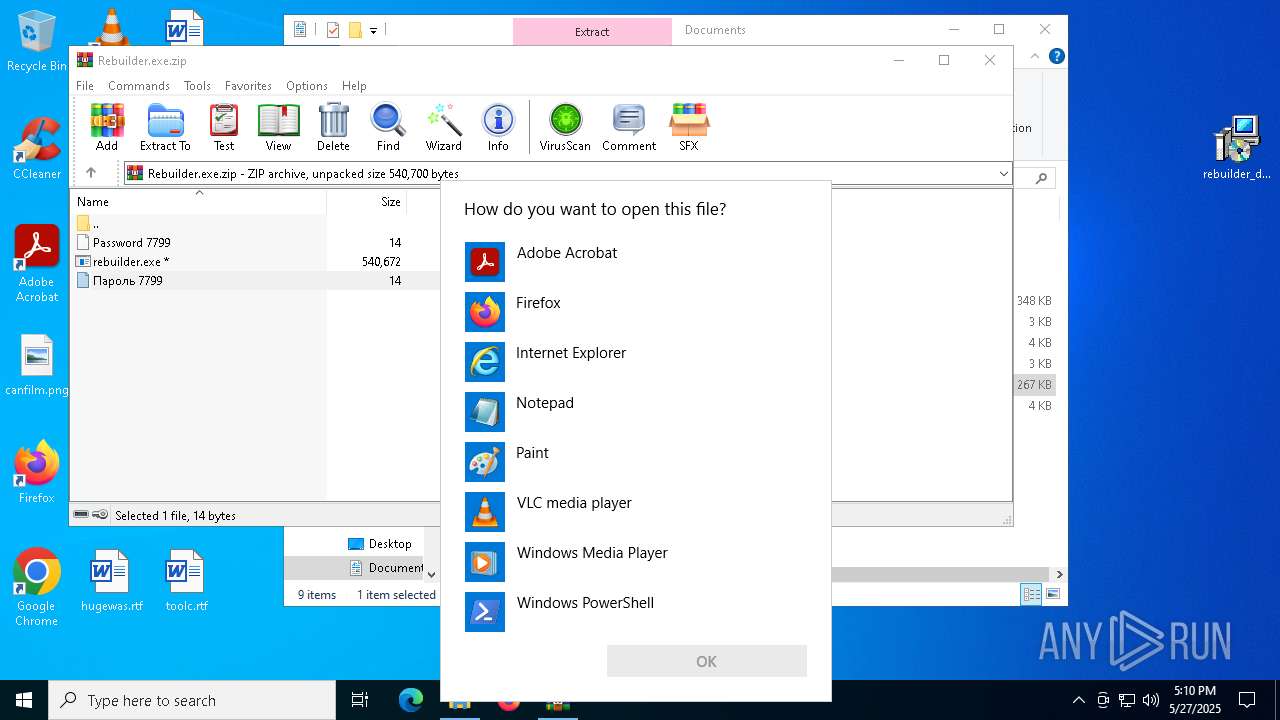This screenshot has width=1280, height=720.
Task: Switch Explorer to large icons view
Action: [1052, 594]
